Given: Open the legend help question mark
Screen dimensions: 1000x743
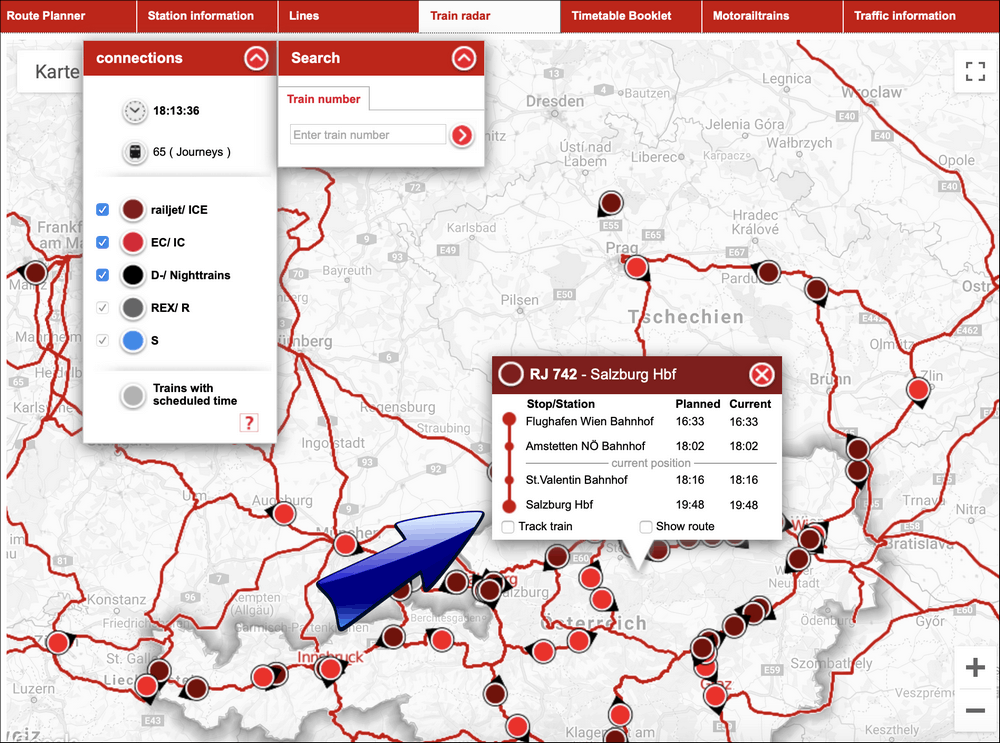Looking at the screenshot, I should pos(249,422).
